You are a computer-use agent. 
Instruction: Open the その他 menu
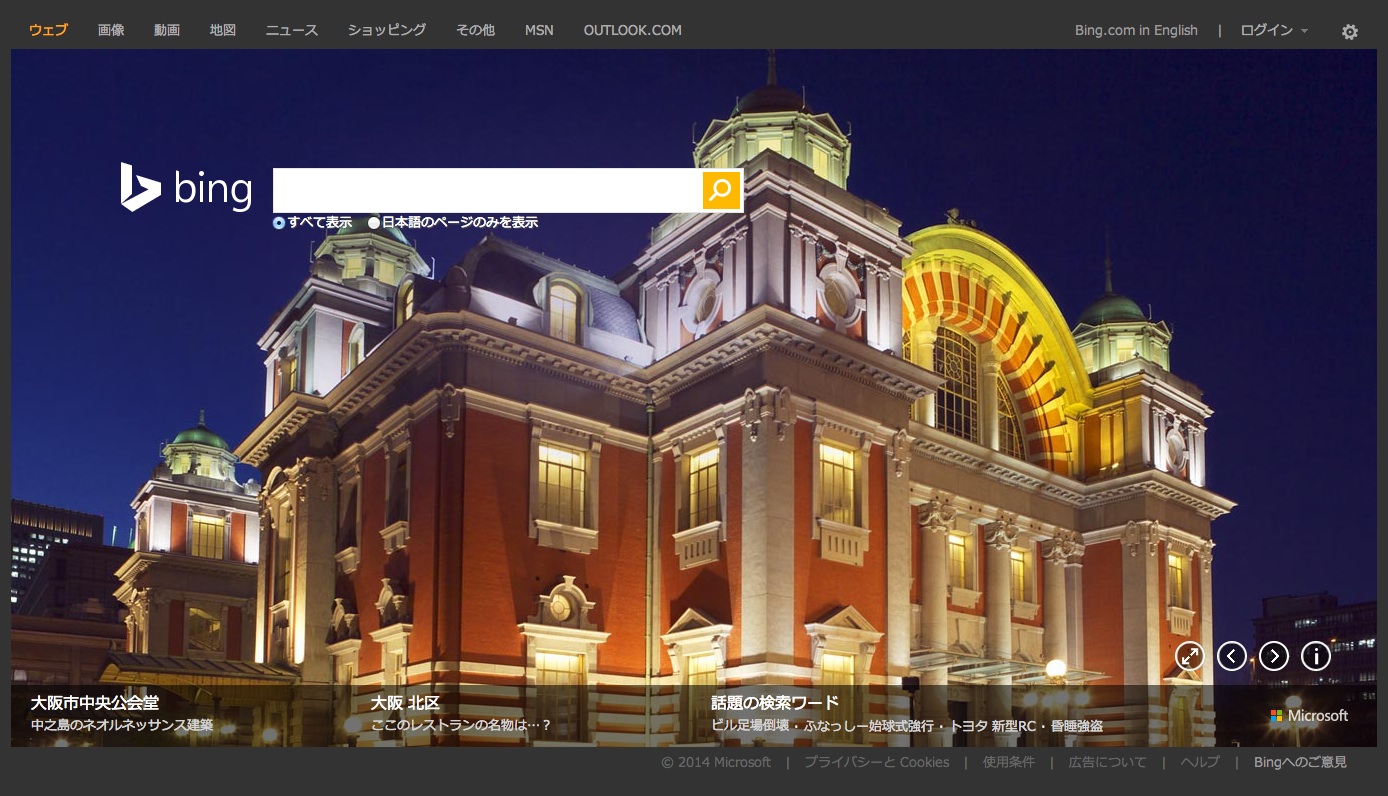click(475, 30)
